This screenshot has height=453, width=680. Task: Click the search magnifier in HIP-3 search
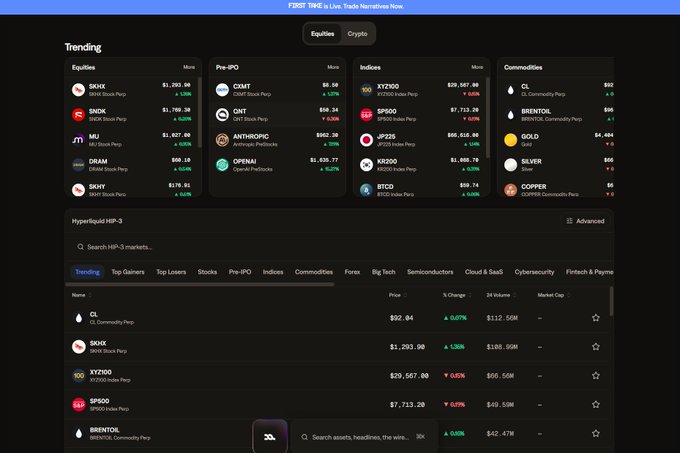[x=80, y=247]
